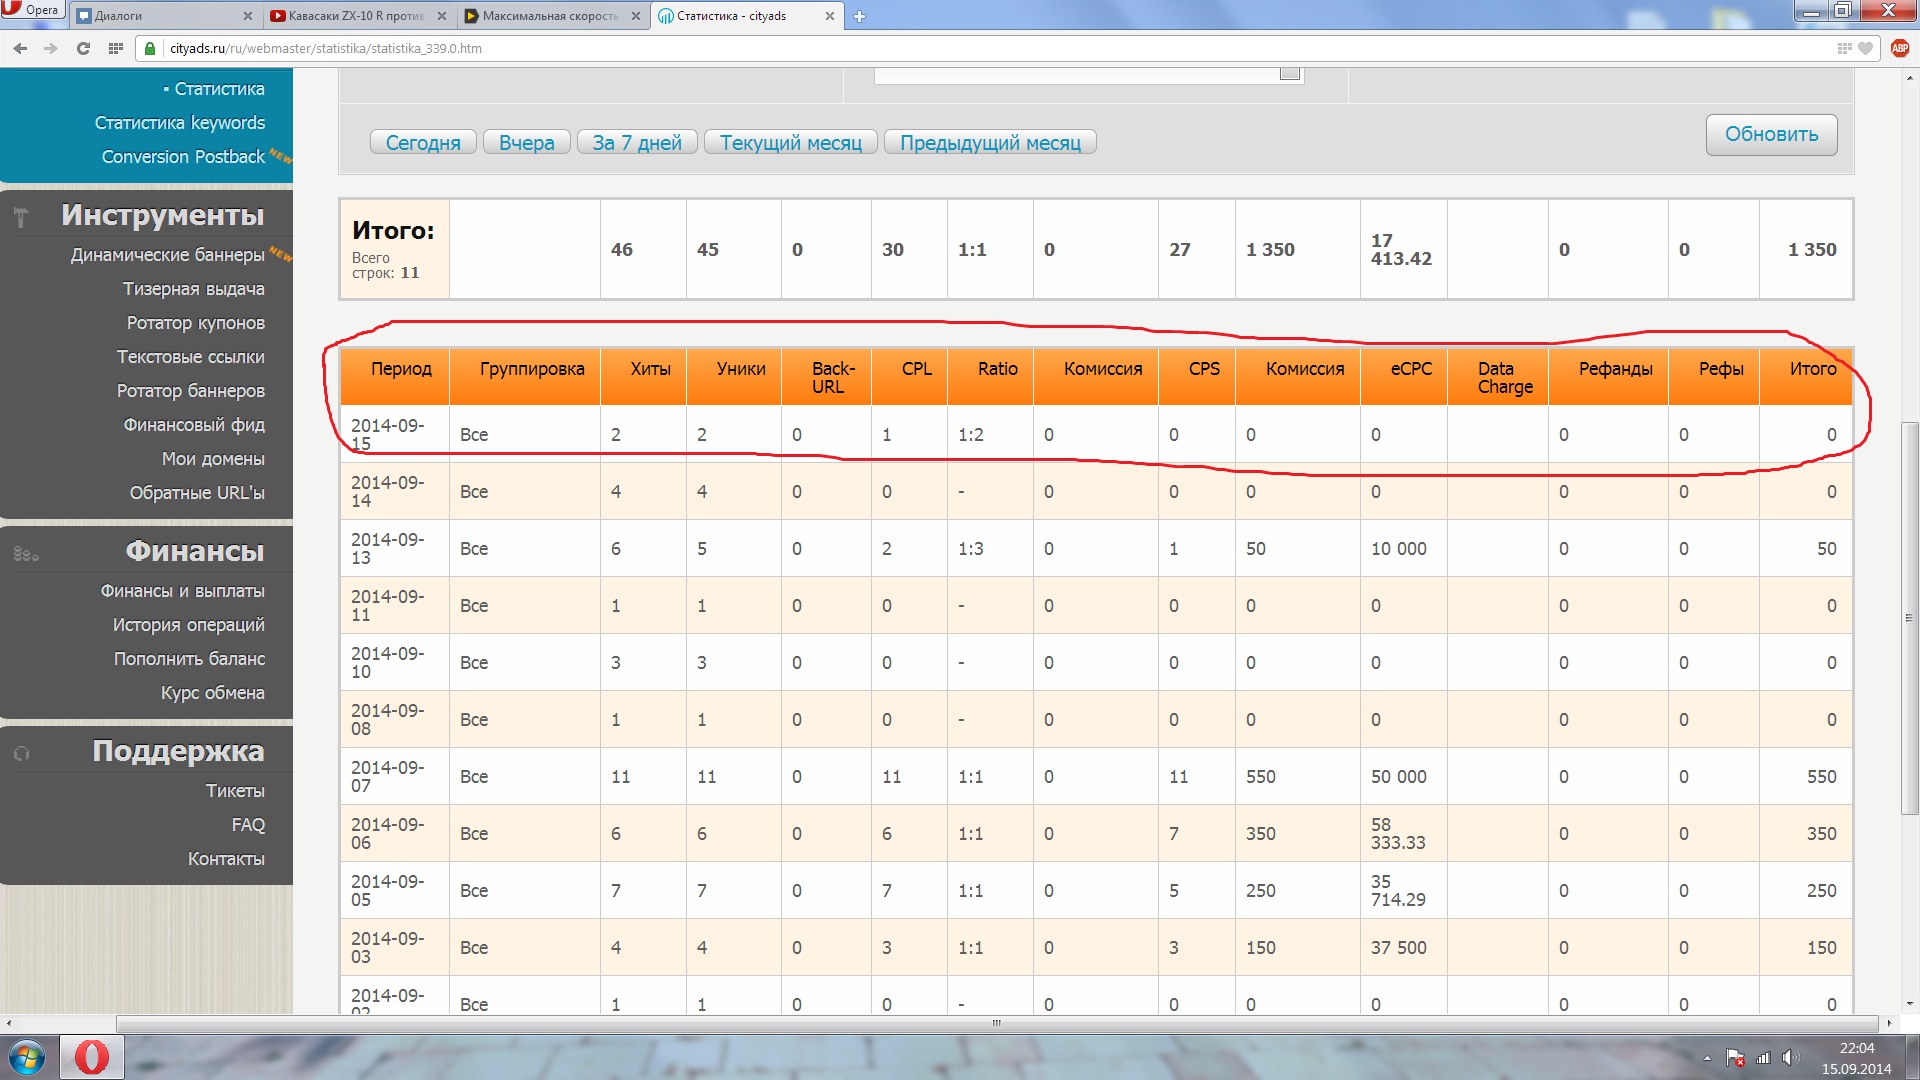The height and width of the screenshot is (1080, 1920).
Task: Open Статистика keywords link
Action: (x=180, y=122)
